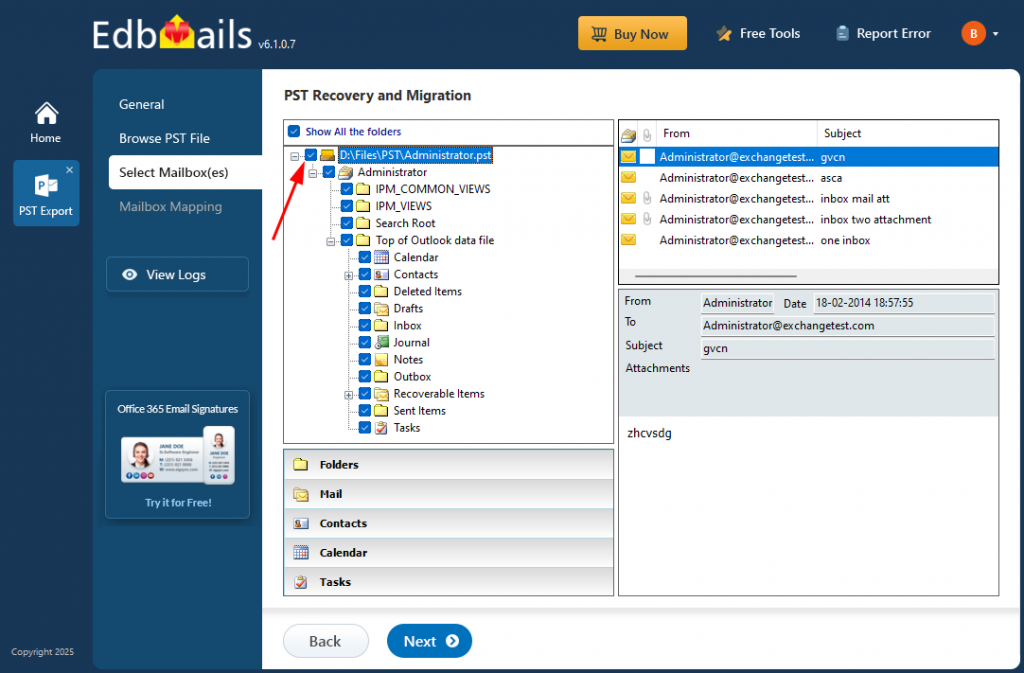Viewport: 1024px width, 673px height.
Task: Sort messages by the From column header
Action: pos(736,133)
